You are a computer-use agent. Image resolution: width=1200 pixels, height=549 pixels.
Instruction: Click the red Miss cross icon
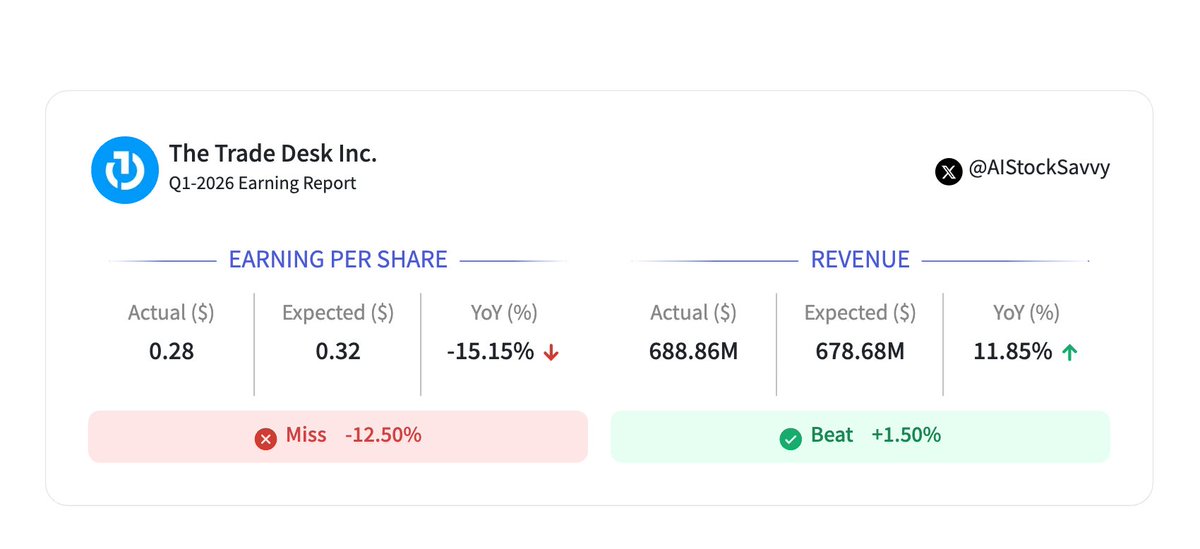[265, 438]
